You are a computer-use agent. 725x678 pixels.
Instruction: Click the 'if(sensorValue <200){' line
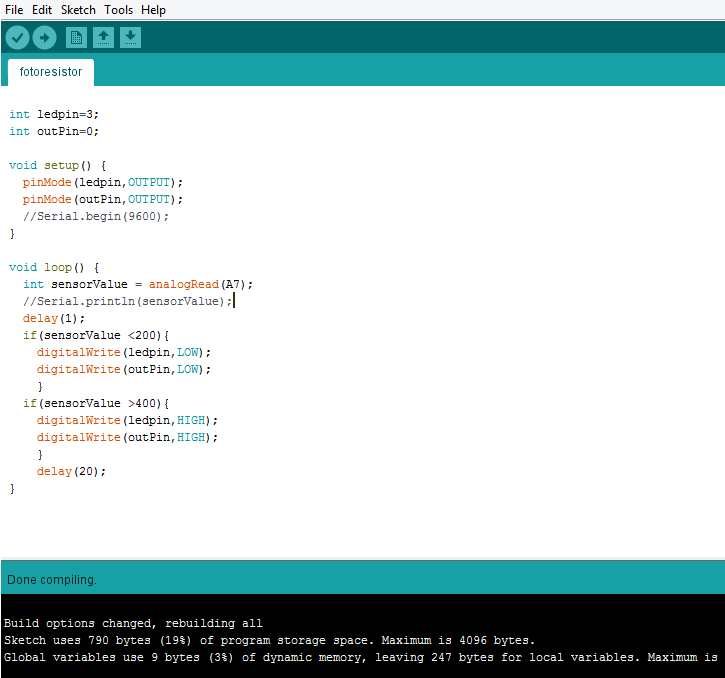pos(96,335)
